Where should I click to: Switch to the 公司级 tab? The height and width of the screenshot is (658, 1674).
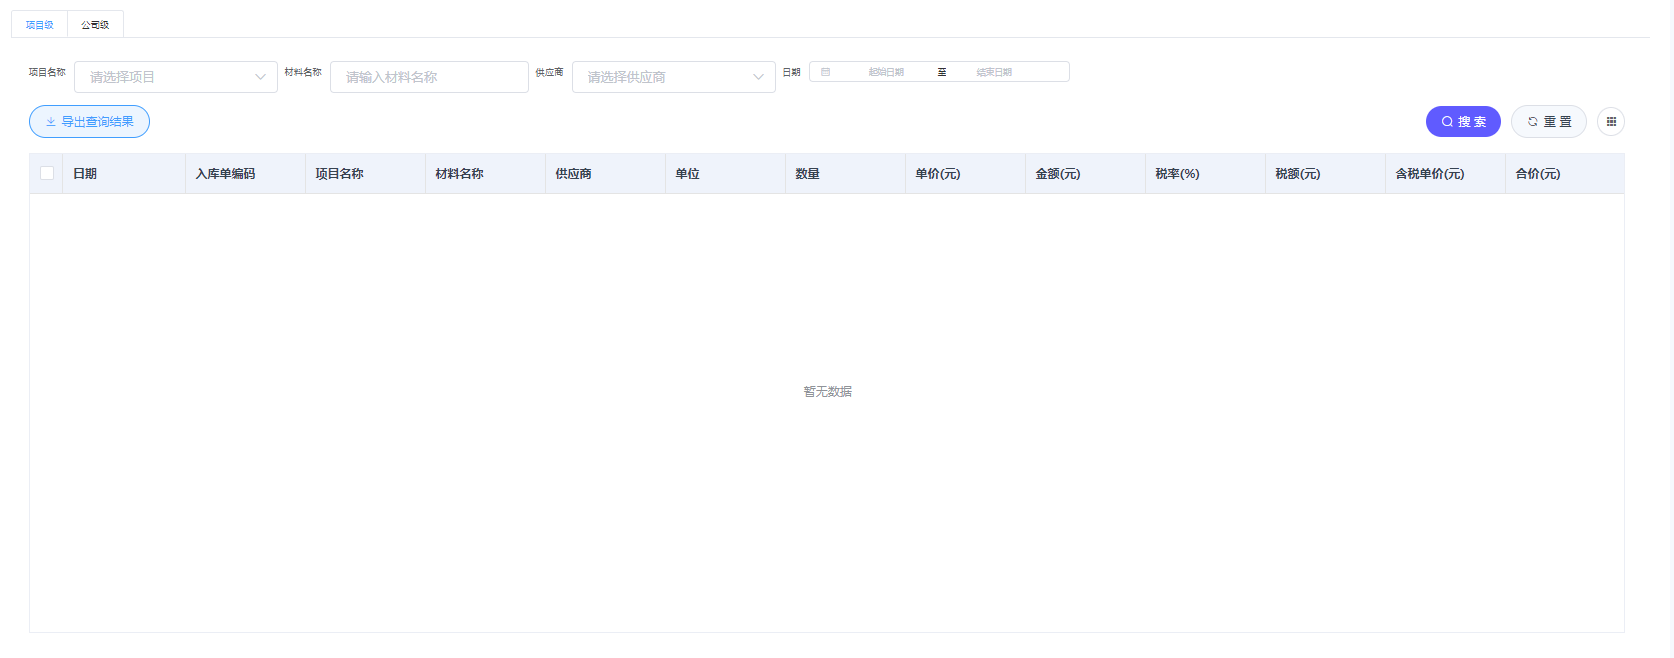pos(95,25)
